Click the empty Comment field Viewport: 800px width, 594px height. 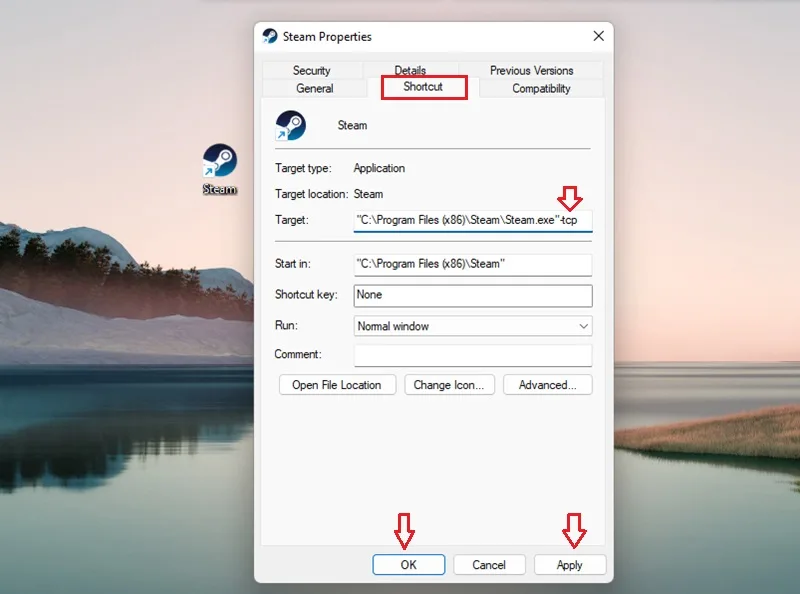point(473,355)
